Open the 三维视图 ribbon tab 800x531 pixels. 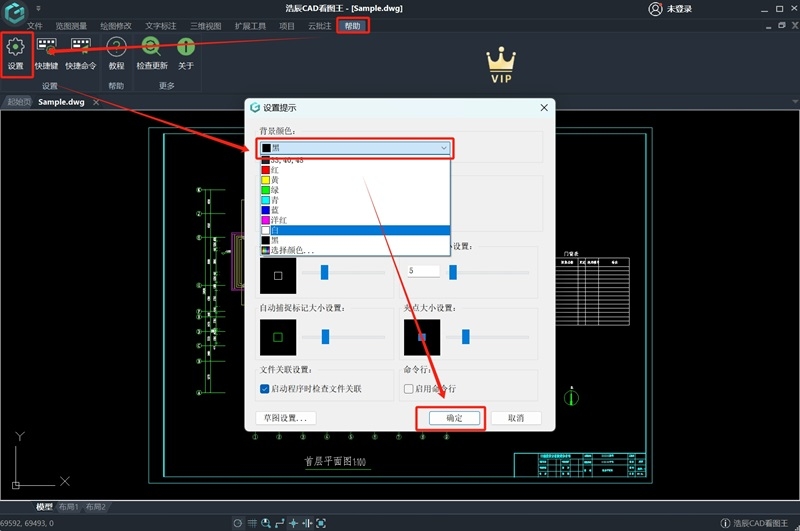point(206,26)
